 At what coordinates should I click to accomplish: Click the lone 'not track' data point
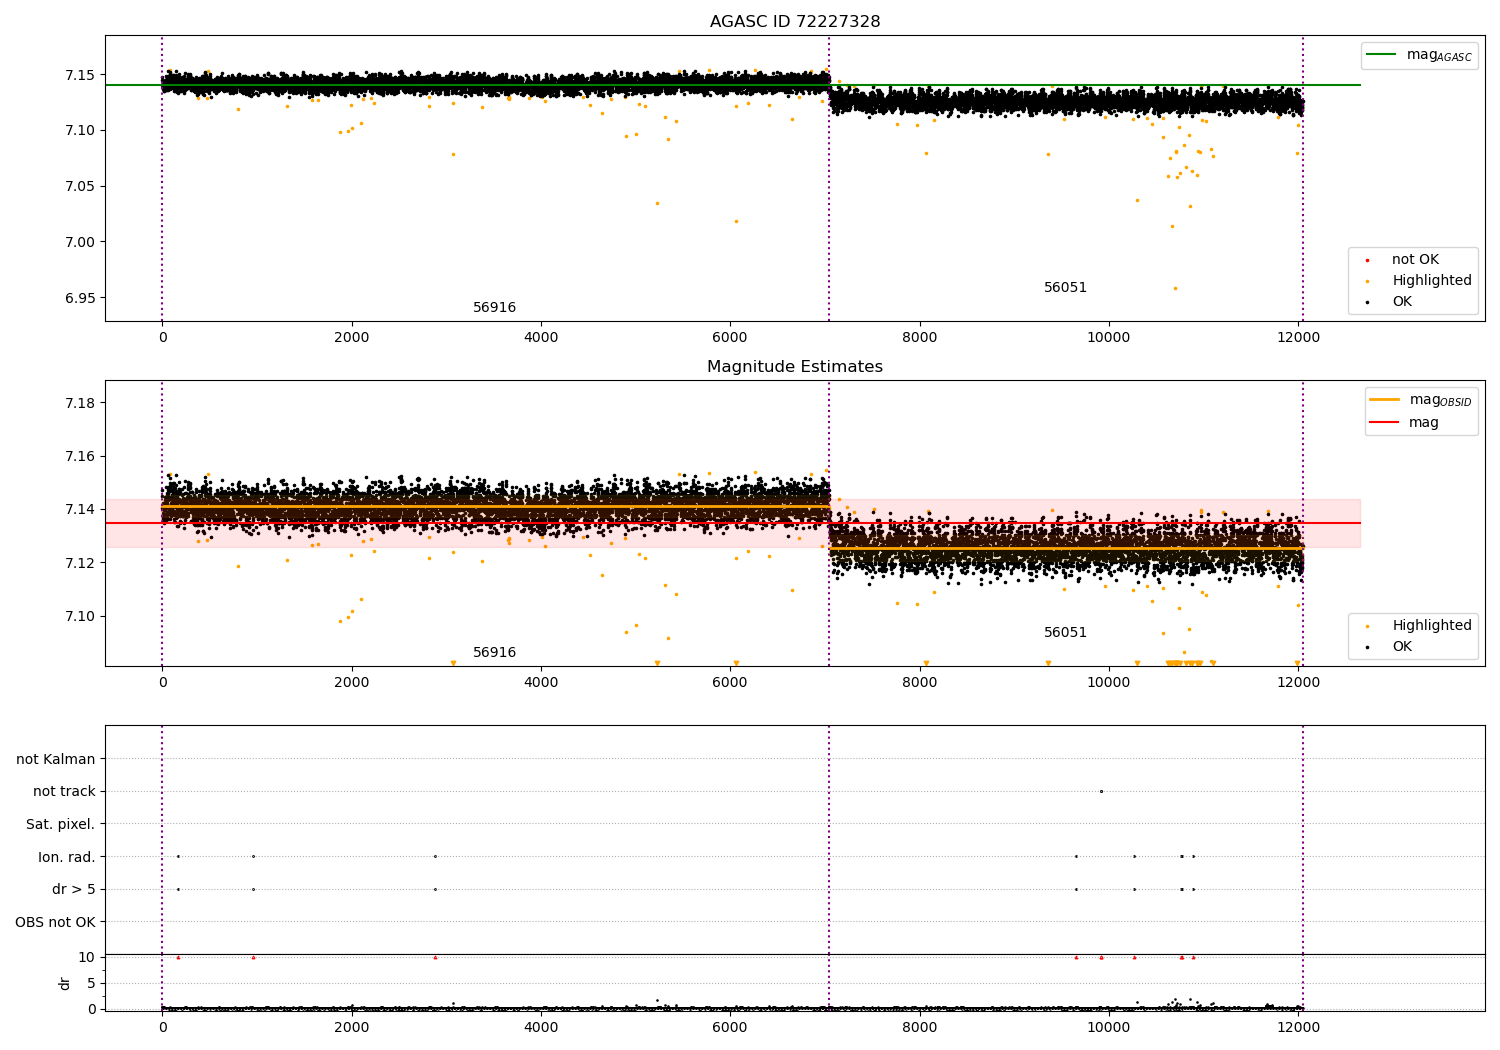(x=1101, y=791)
